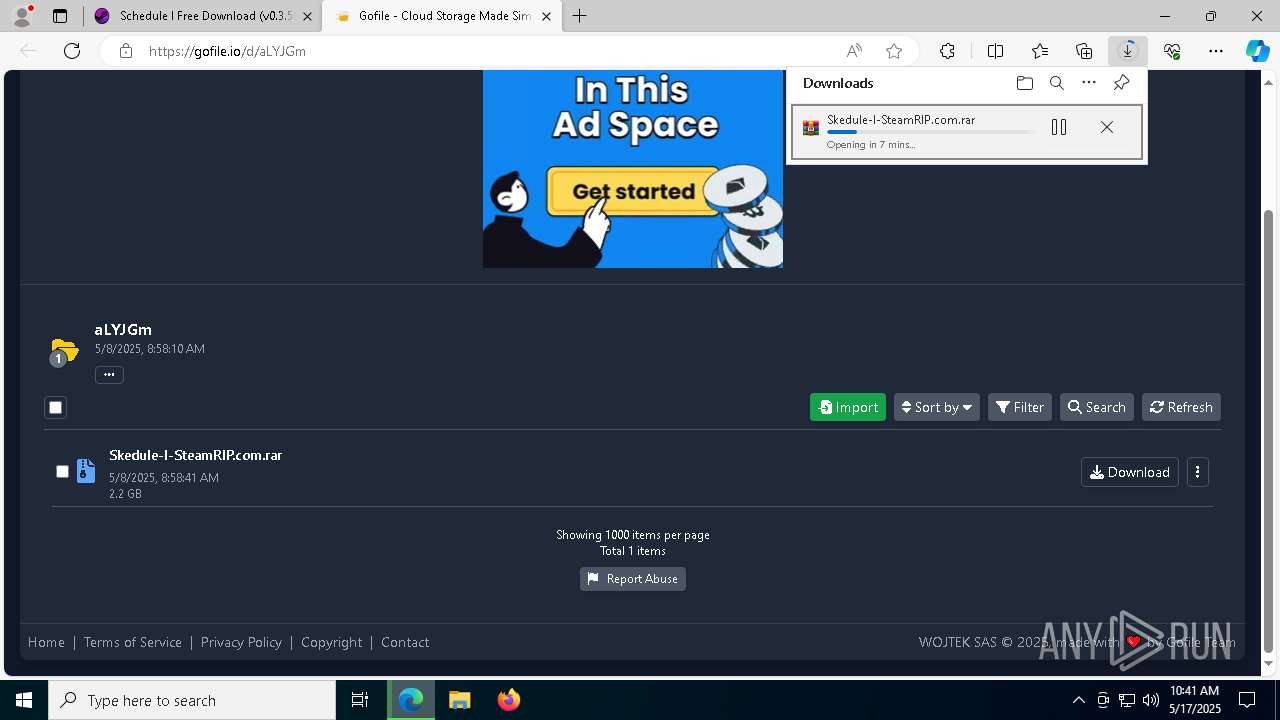
Task: Open File Explorer from taskbar
Action: [x=459, y=700]
